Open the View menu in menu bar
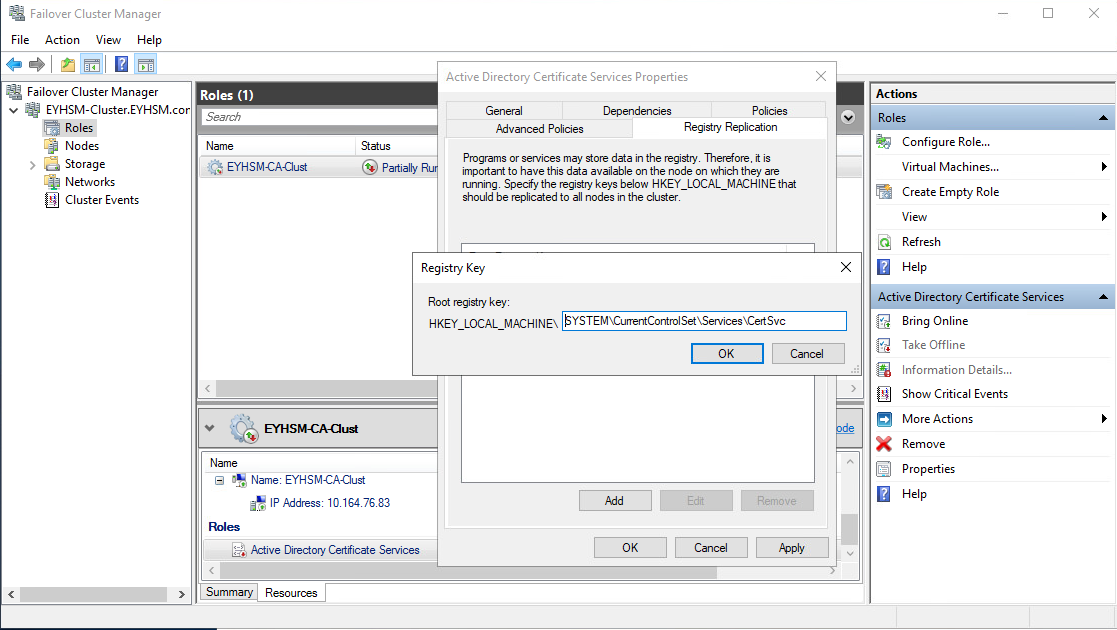Screen dimensions: 1117x630 point(108,40)
